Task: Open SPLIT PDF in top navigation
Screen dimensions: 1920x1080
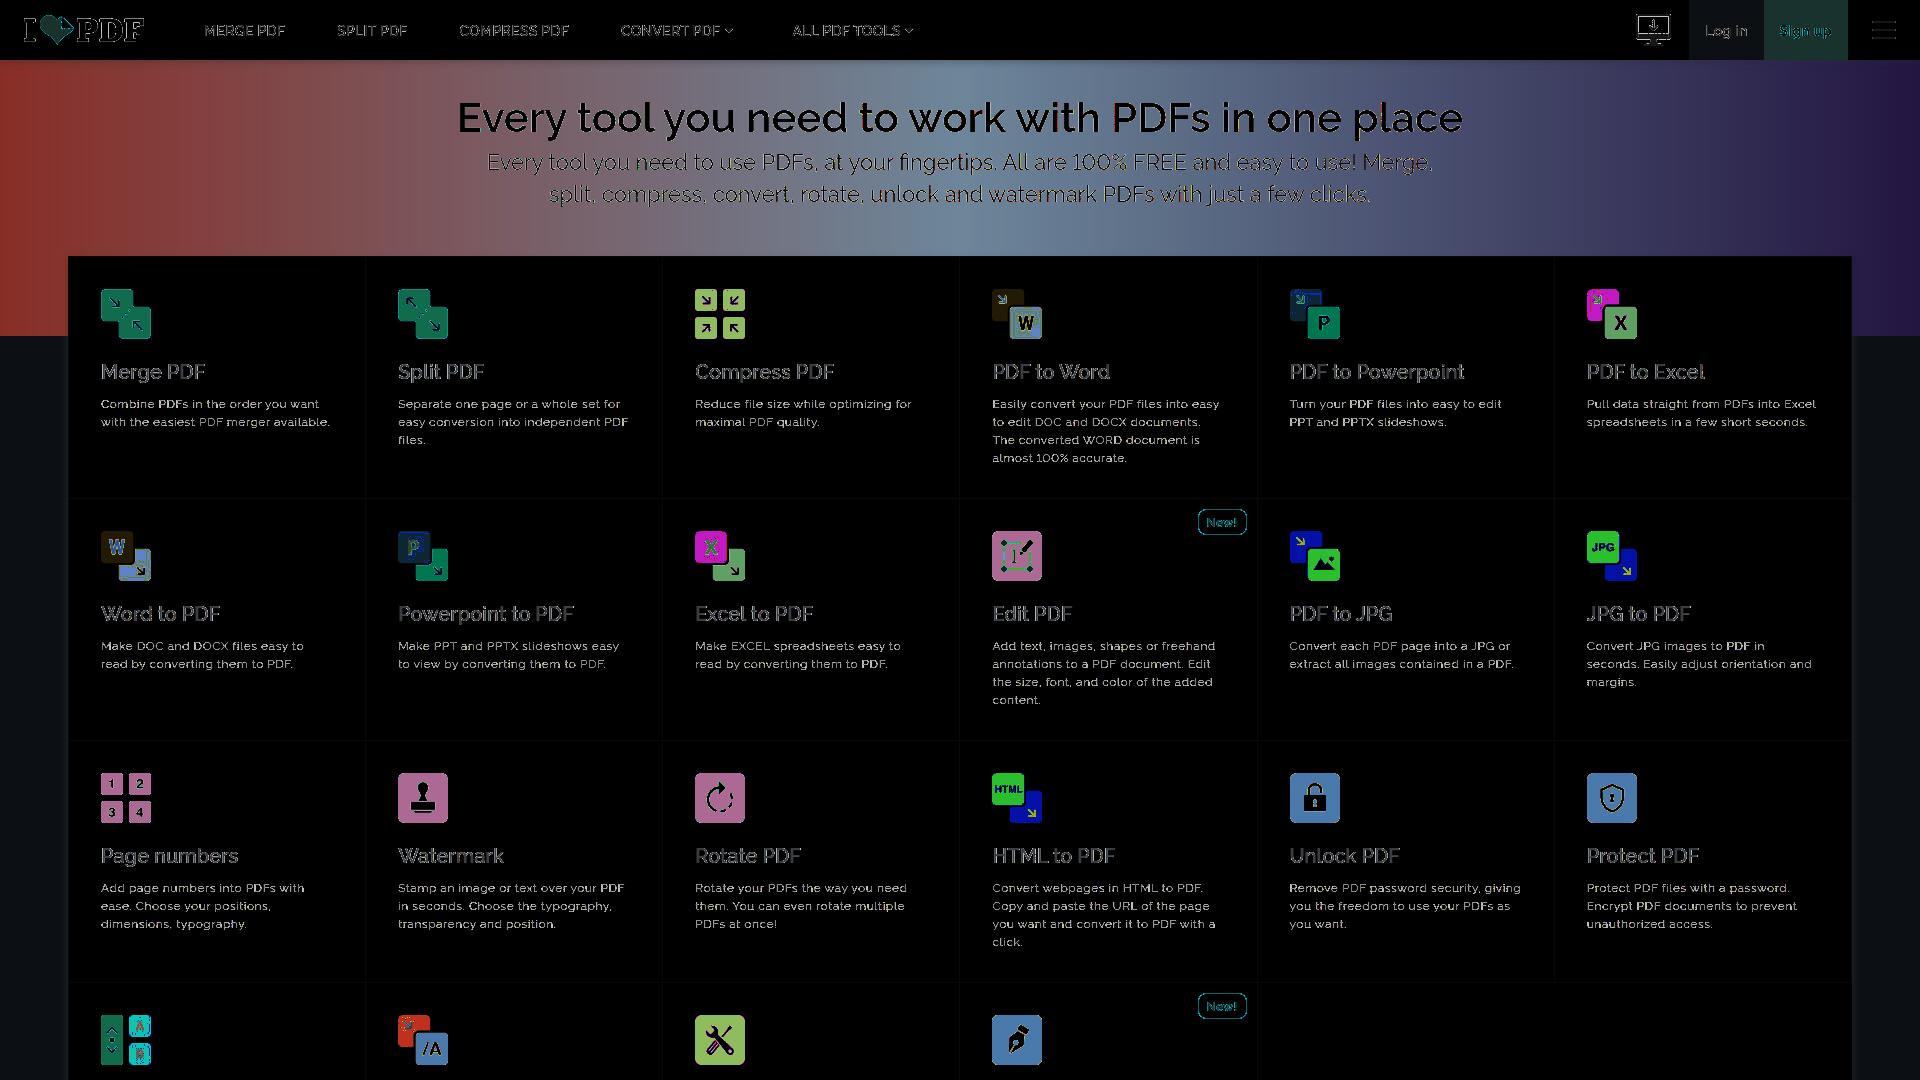Action: [x=372, y=31]
